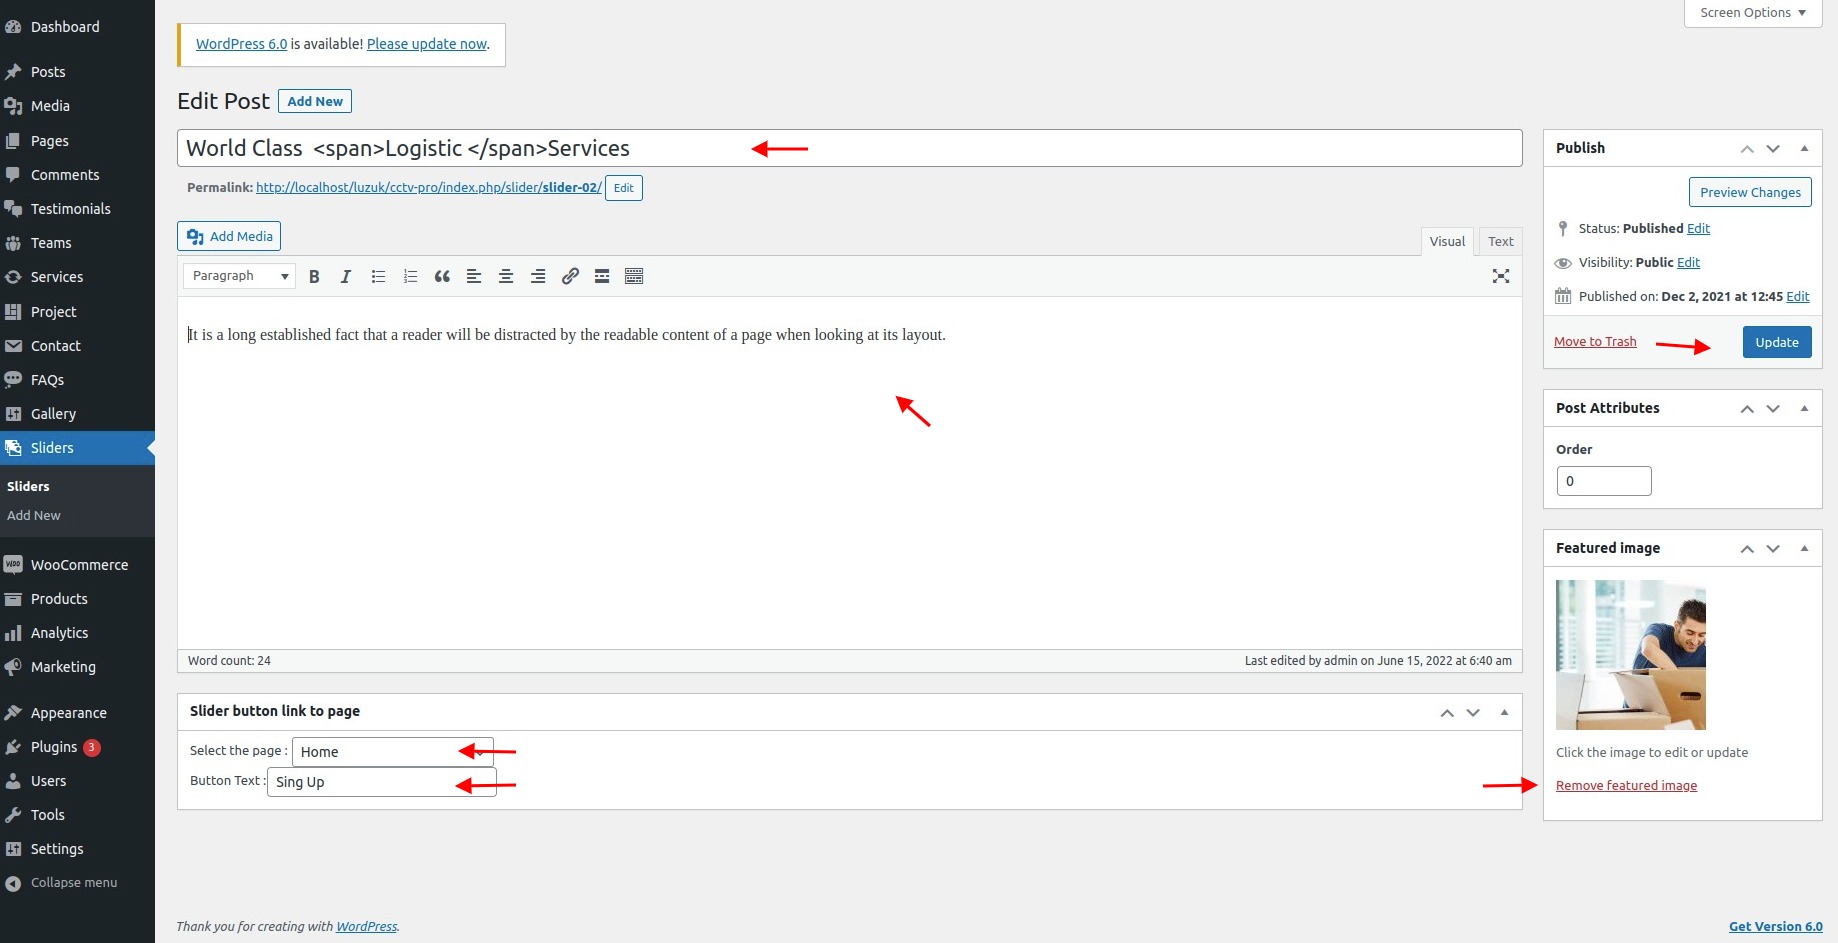Click the featured image thumbnail
Image resolution: width=1838 pixels, height=943 pixels.
pyautogui.click(x=1630, y=655)
